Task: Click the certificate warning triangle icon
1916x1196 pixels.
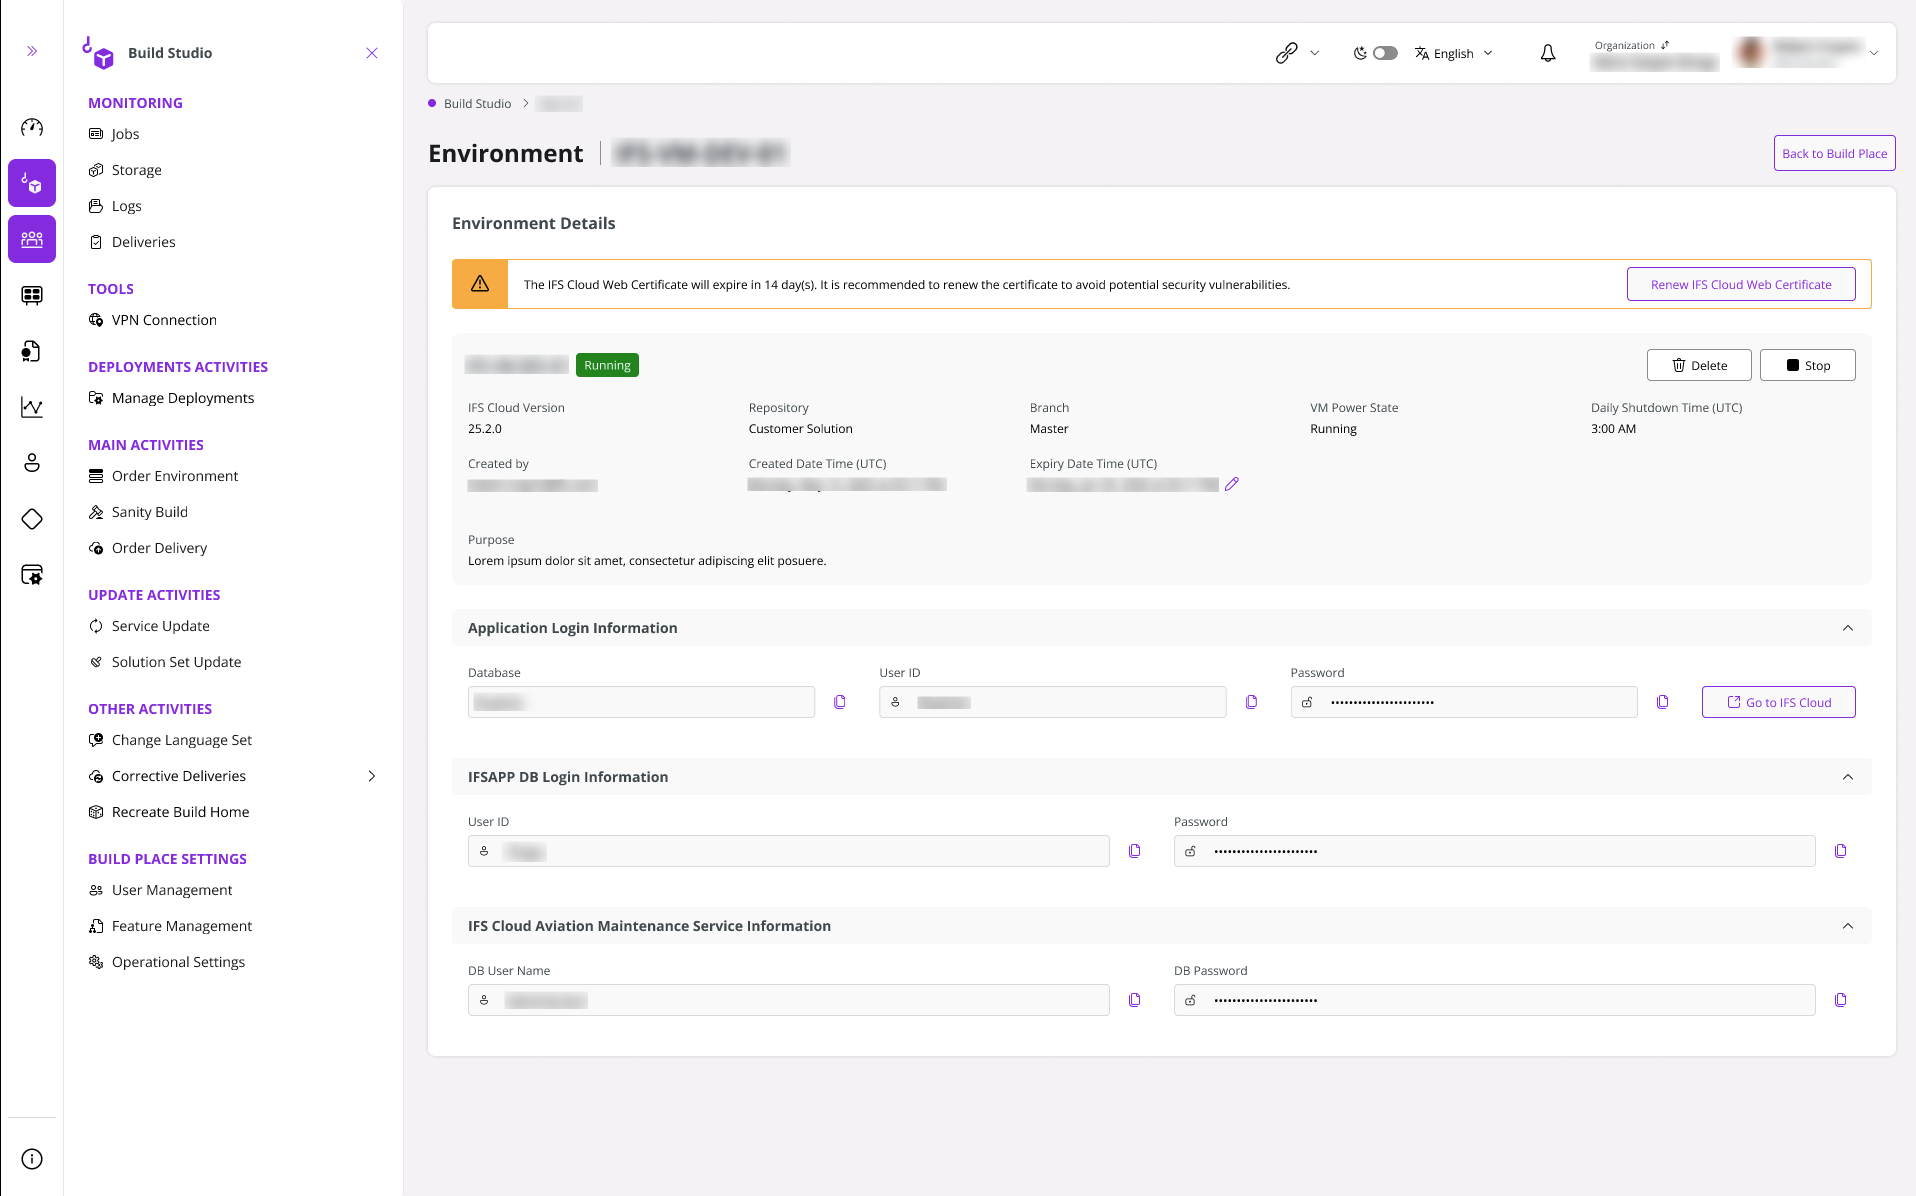Action: pyautogui.click(x=480, y=284)
